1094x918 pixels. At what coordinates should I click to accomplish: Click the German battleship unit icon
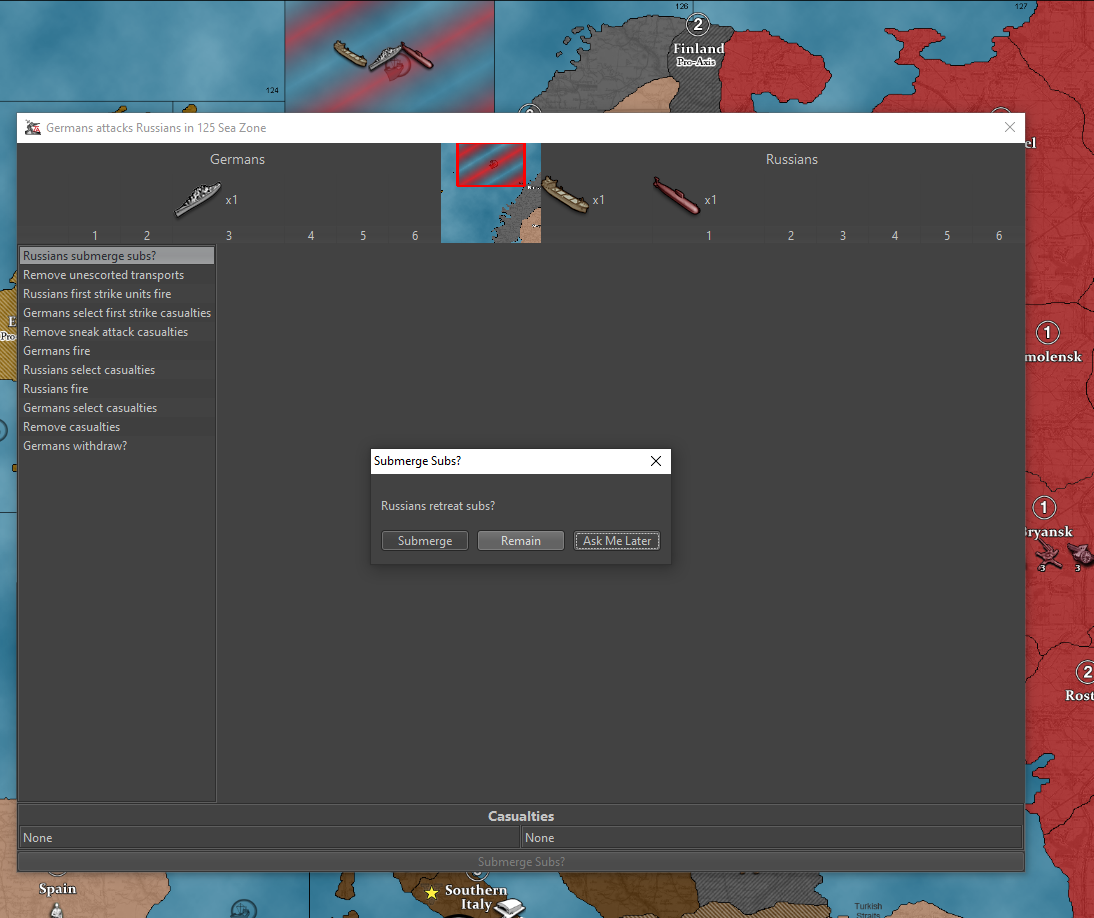197,199
